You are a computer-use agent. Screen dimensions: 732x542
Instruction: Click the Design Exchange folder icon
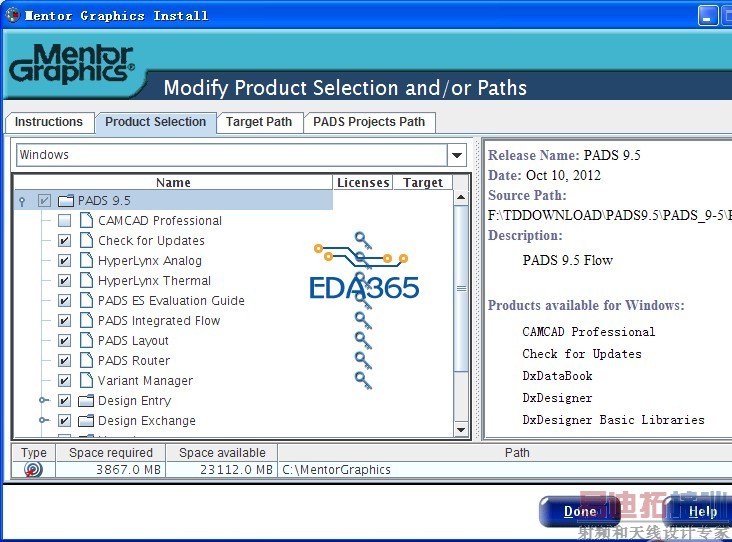(86, 421)
